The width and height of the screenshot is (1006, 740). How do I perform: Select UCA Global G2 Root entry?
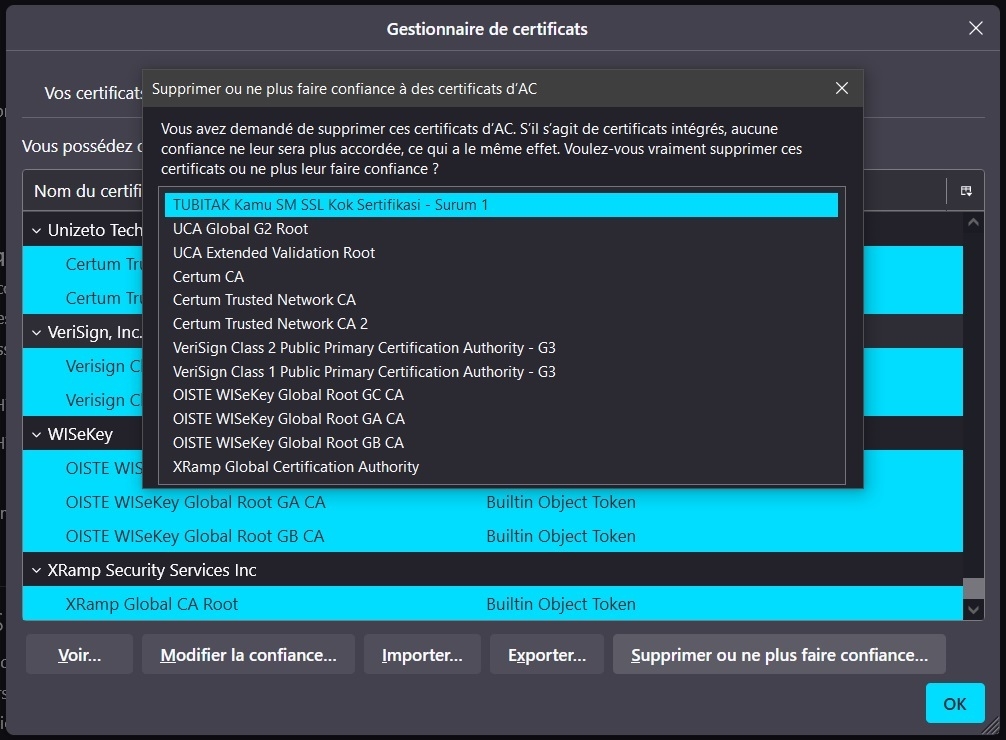click(x=240, y=229)
